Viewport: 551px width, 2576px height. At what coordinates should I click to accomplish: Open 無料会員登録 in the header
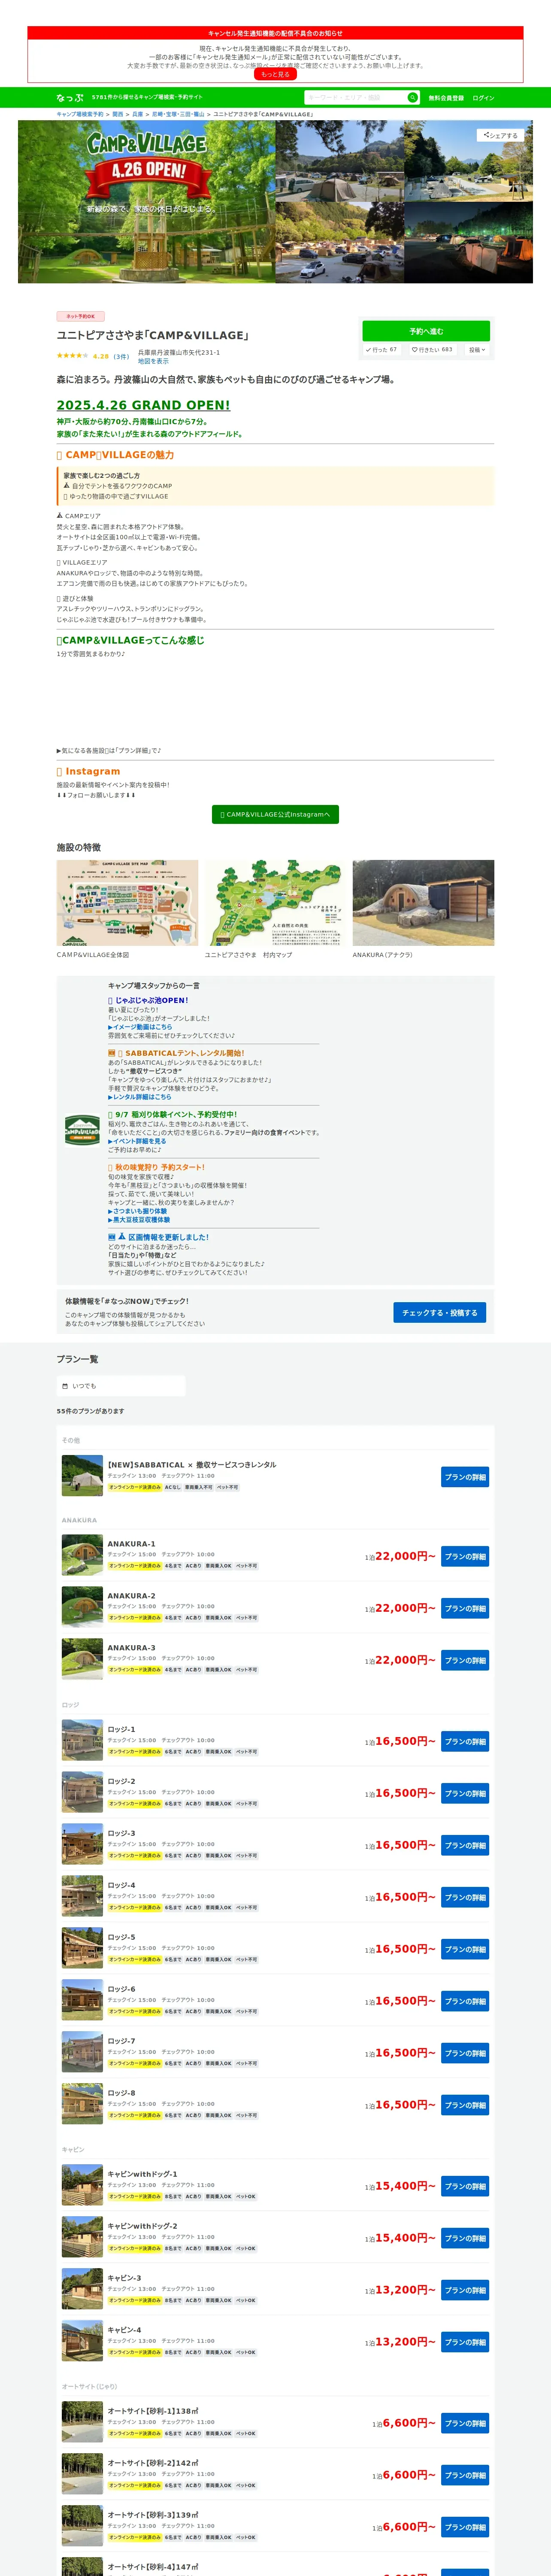pyautogui.click(x=446, y=98)
